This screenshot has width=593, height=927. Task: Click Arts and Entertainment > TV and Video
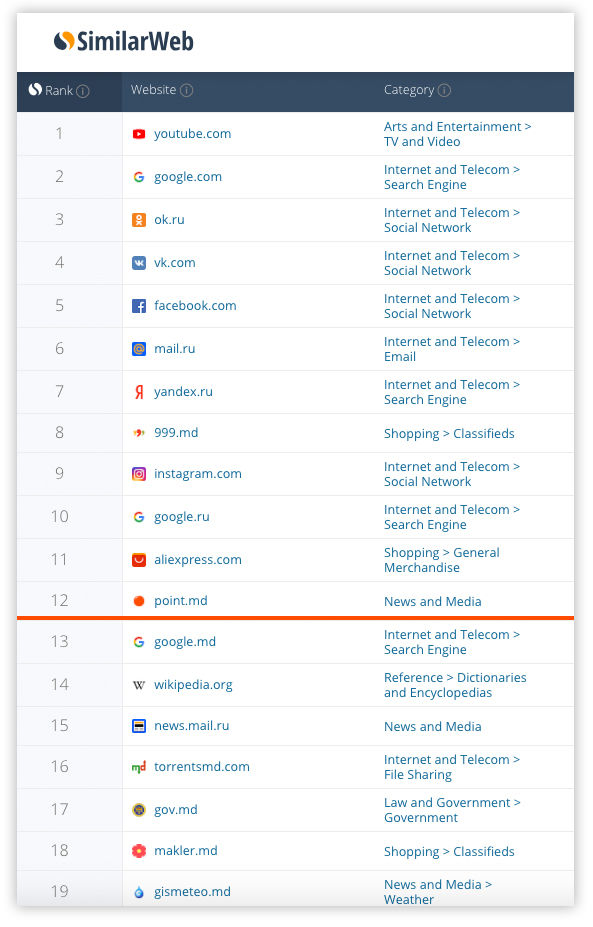pos(458,135)
